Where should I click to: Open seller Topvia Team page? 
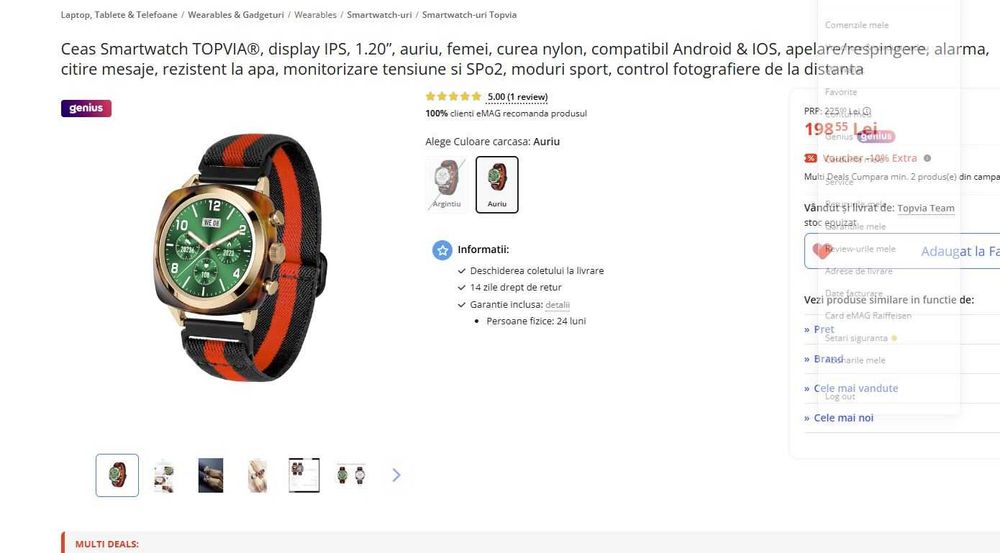tap(925, 208)
